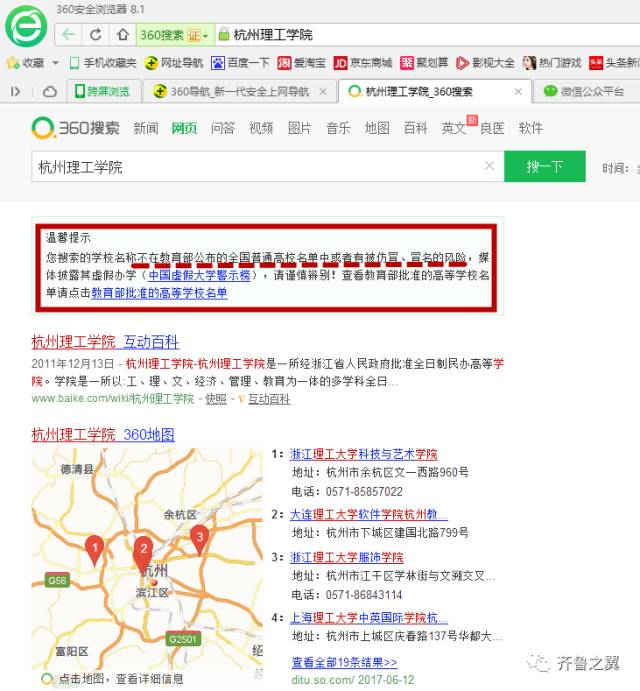The height and width of the screenshot is (691, 640).
Task: Clear search box with X icon
Action: (x=489, y=166)
